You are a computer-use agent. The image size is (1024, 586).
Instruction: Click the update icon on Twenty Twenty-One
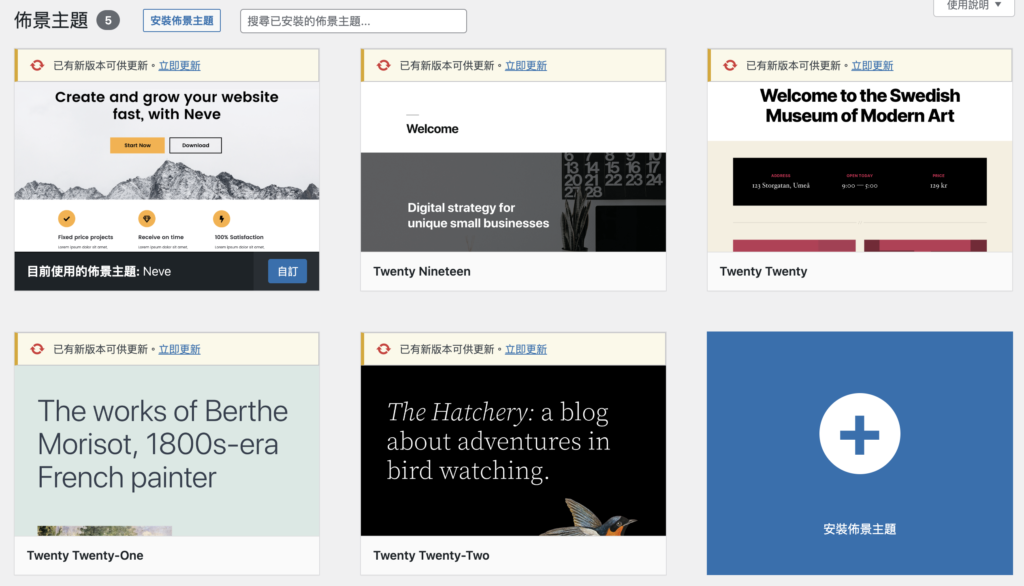tap(37, 349)
